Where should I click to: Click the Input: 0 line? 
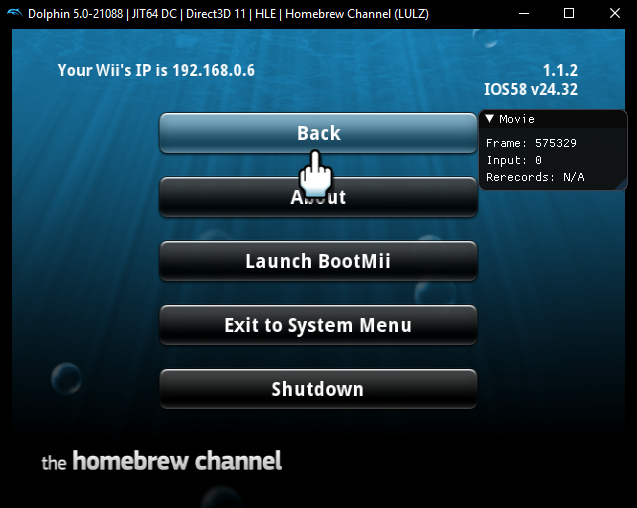point(514,160)
